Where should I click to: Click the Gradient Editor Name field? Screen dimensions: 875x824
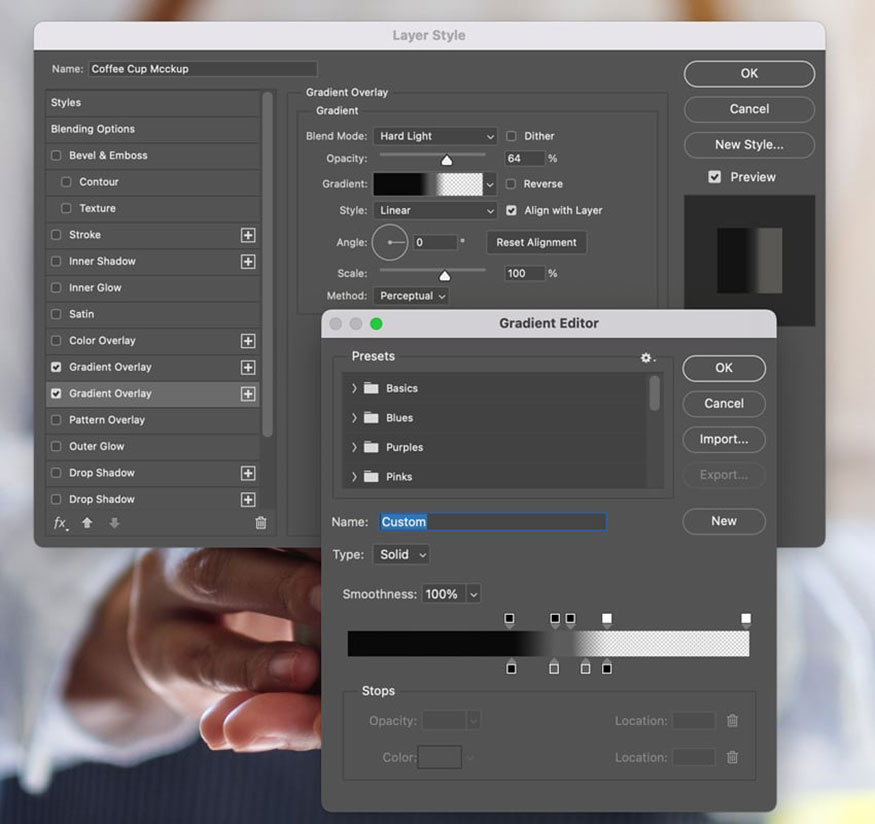click(493, 522)
